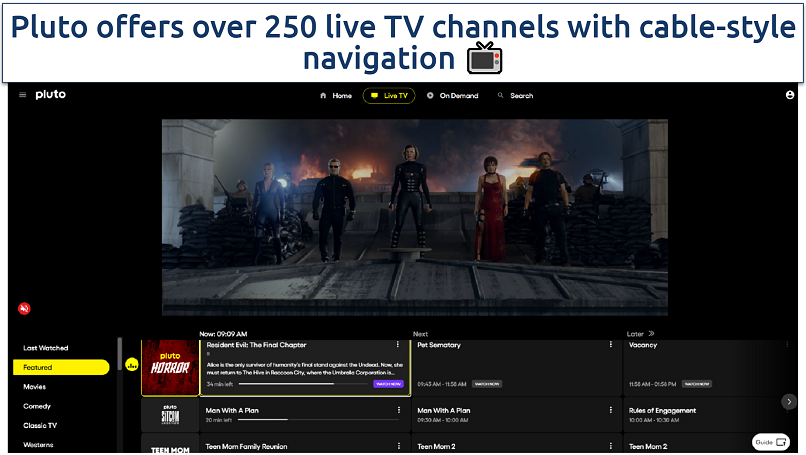Unmute audio with the red mute button
This screenshot has height=455, width=806.
pyautogui.click(x=24, y=308)
